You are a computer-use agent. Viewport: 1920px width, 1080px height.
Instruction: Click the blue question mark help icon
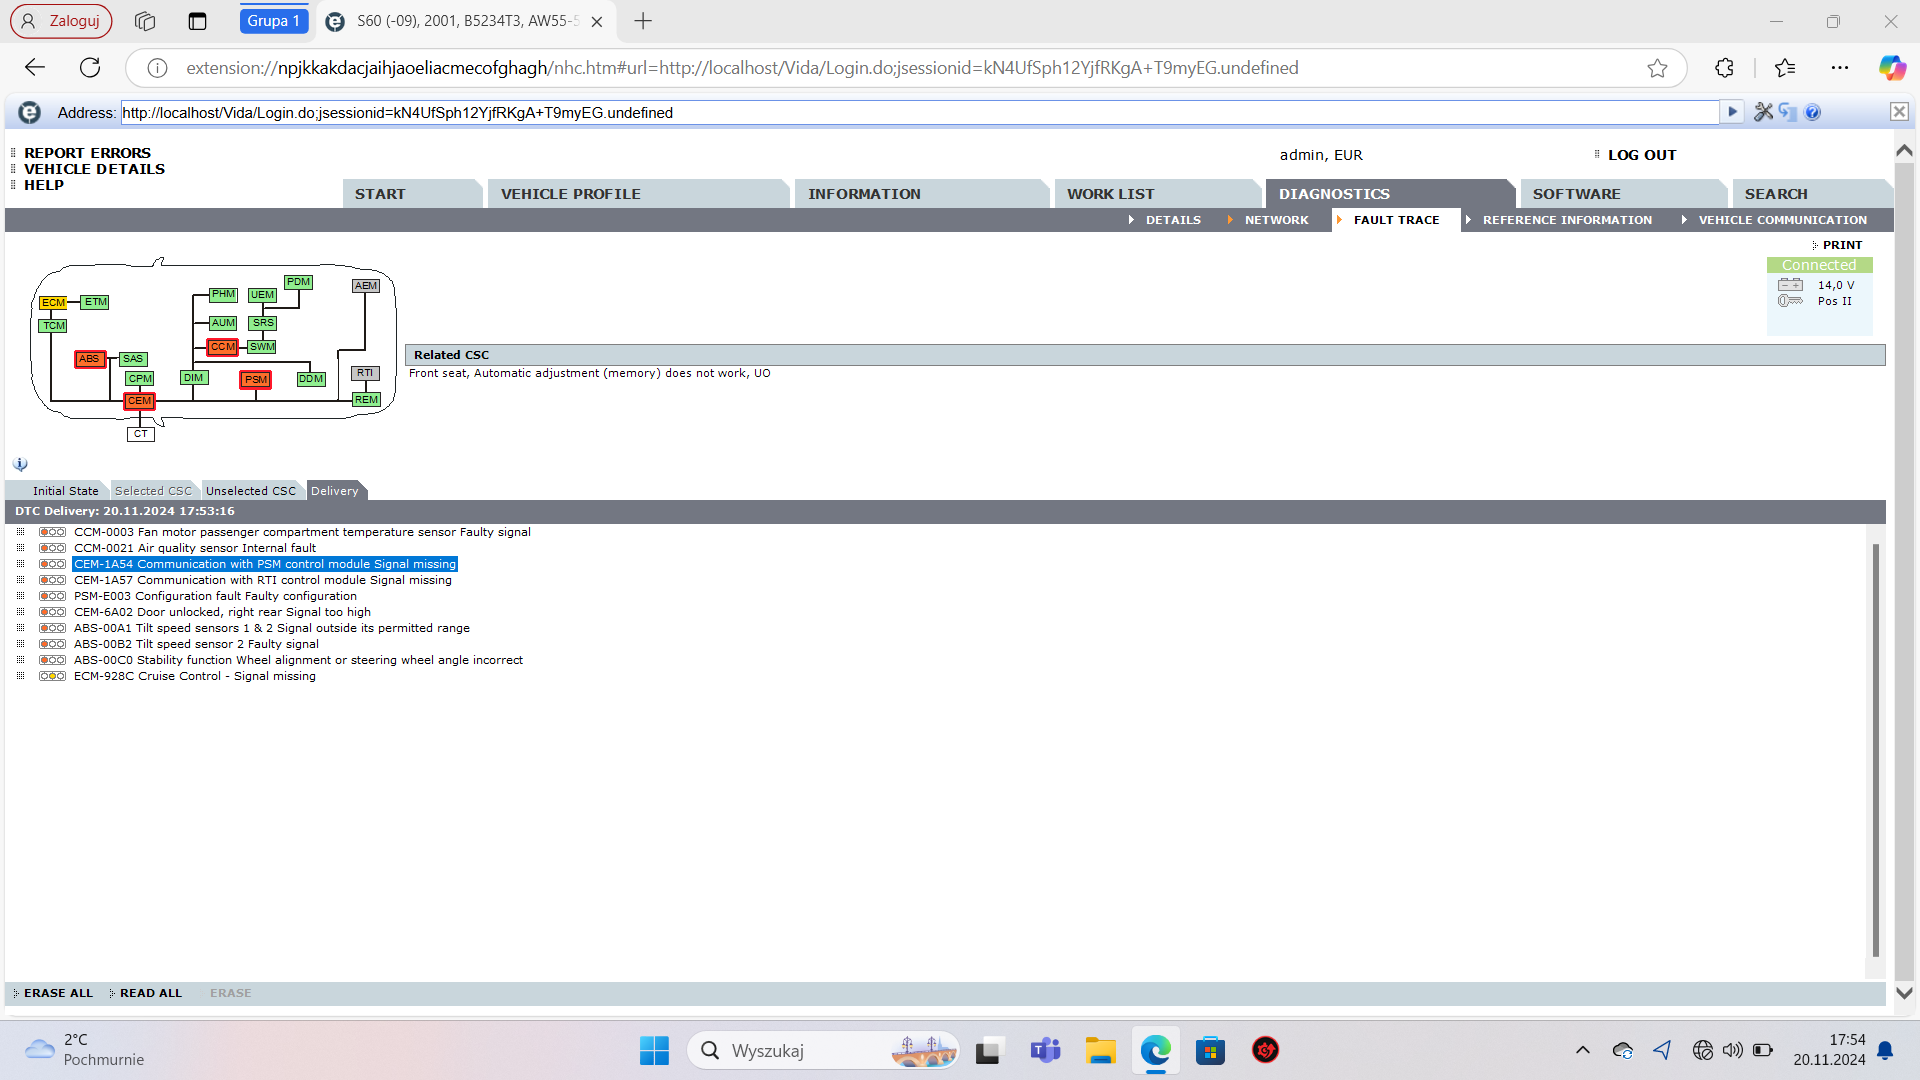click(x=1813, y=112)
